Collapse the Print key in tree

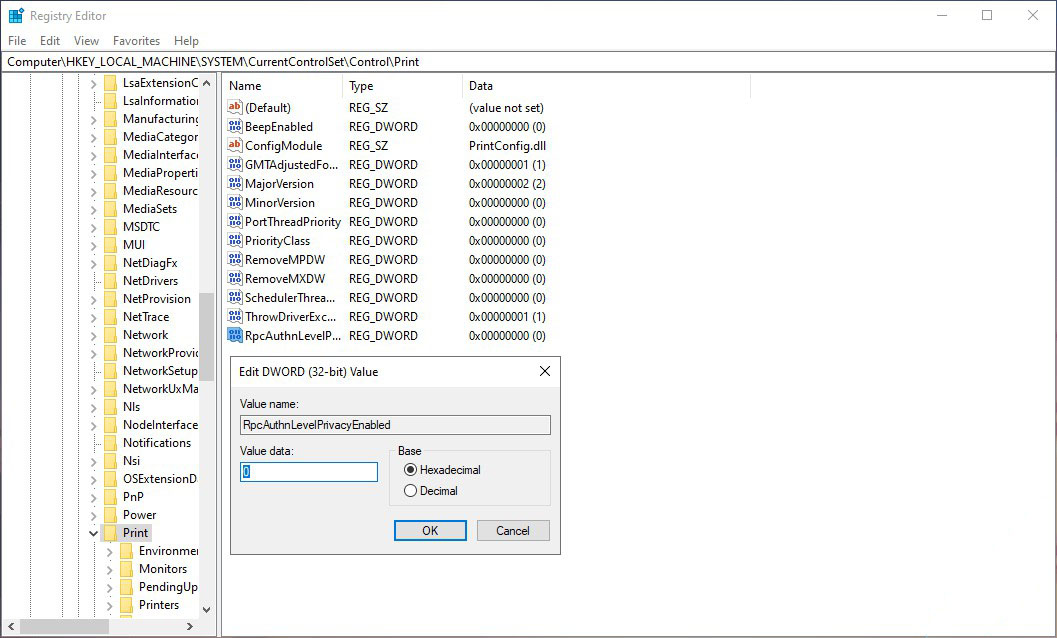point(93,533)
